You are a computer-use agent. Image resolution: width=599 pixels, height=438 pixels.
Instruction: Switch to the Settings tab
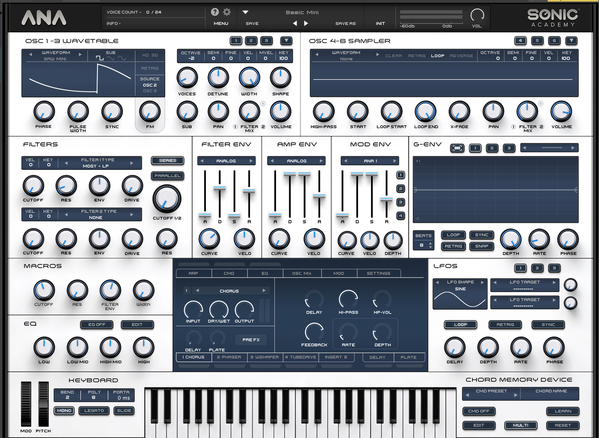(x=379, y=273)
